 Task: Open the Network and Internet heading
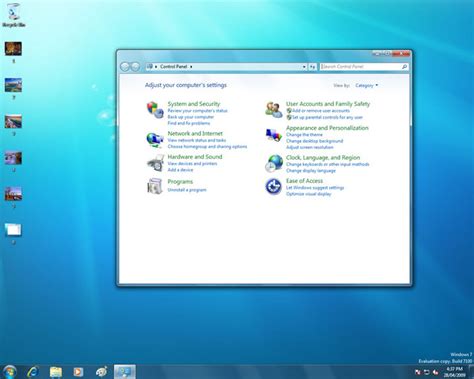coord(195,133)
